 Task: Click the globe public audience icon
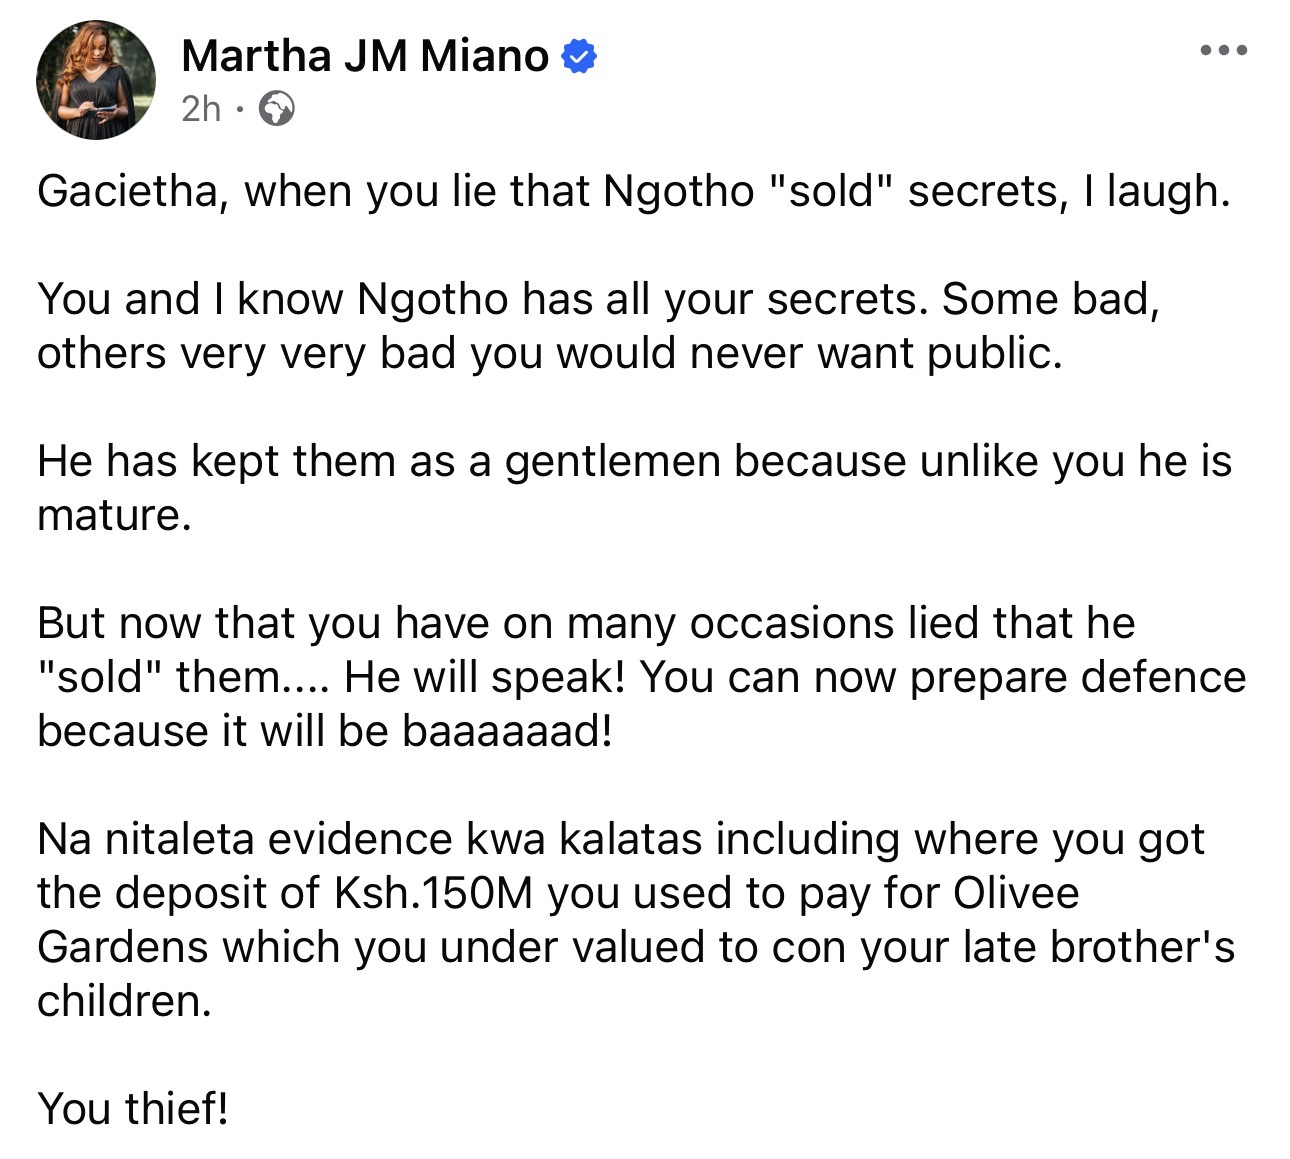click(x=277, y=108)
